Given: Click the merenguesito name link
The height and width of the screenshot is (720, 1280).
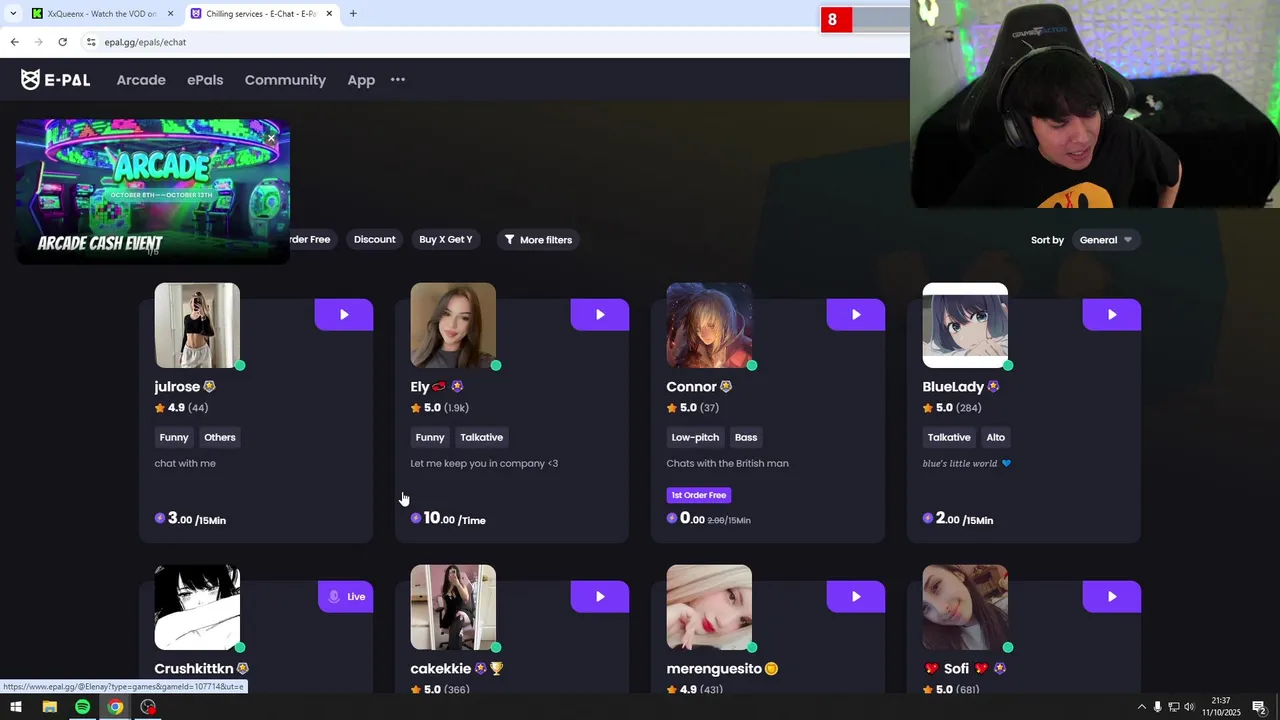Looking at the screenshot, I should tap(714, 669).
